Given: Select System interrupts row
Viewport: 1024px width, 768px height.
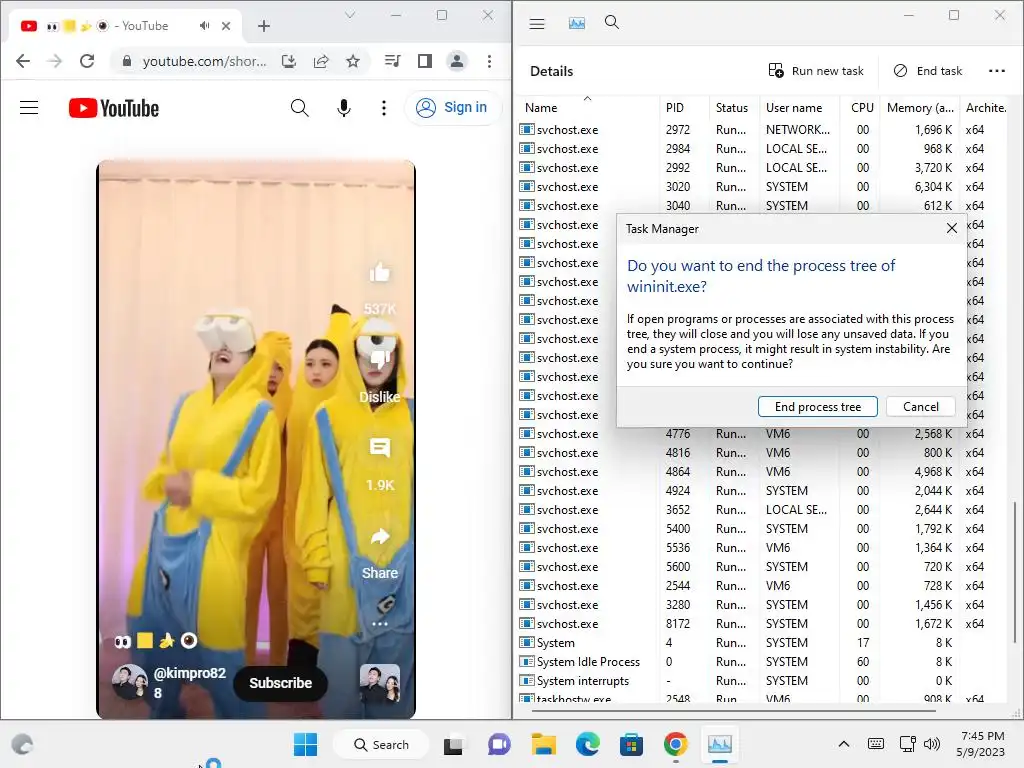Looking at the screenshot, I should (763, 681).
